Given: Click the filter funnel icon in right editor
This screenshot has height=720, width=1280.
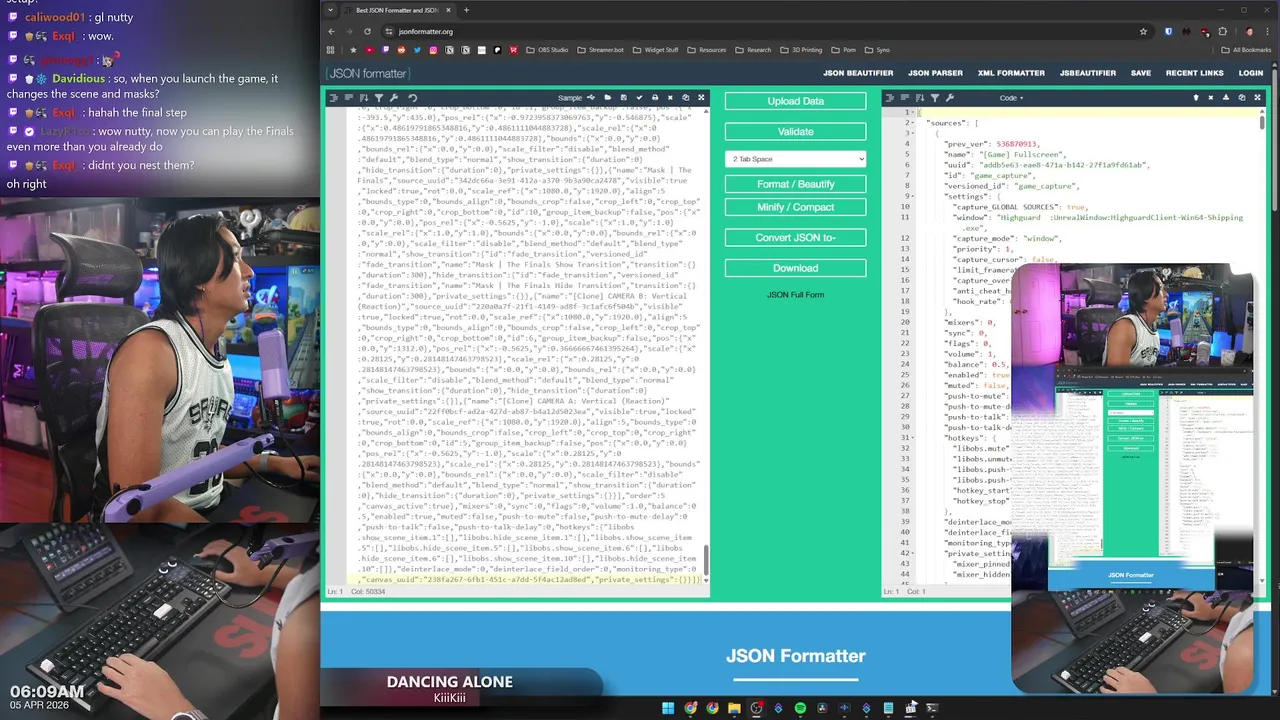Looking at the screenshot, I should 935,98.
